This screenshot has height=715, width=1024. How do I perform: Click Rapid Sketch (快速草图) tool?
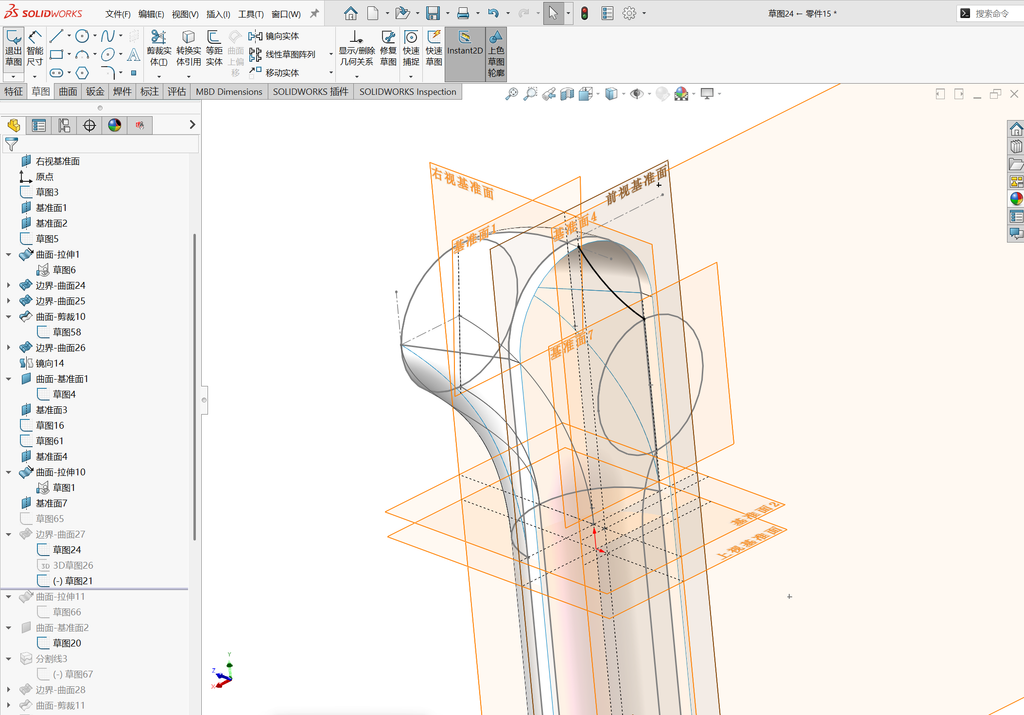pyautogui.click(x=434, y=49)
